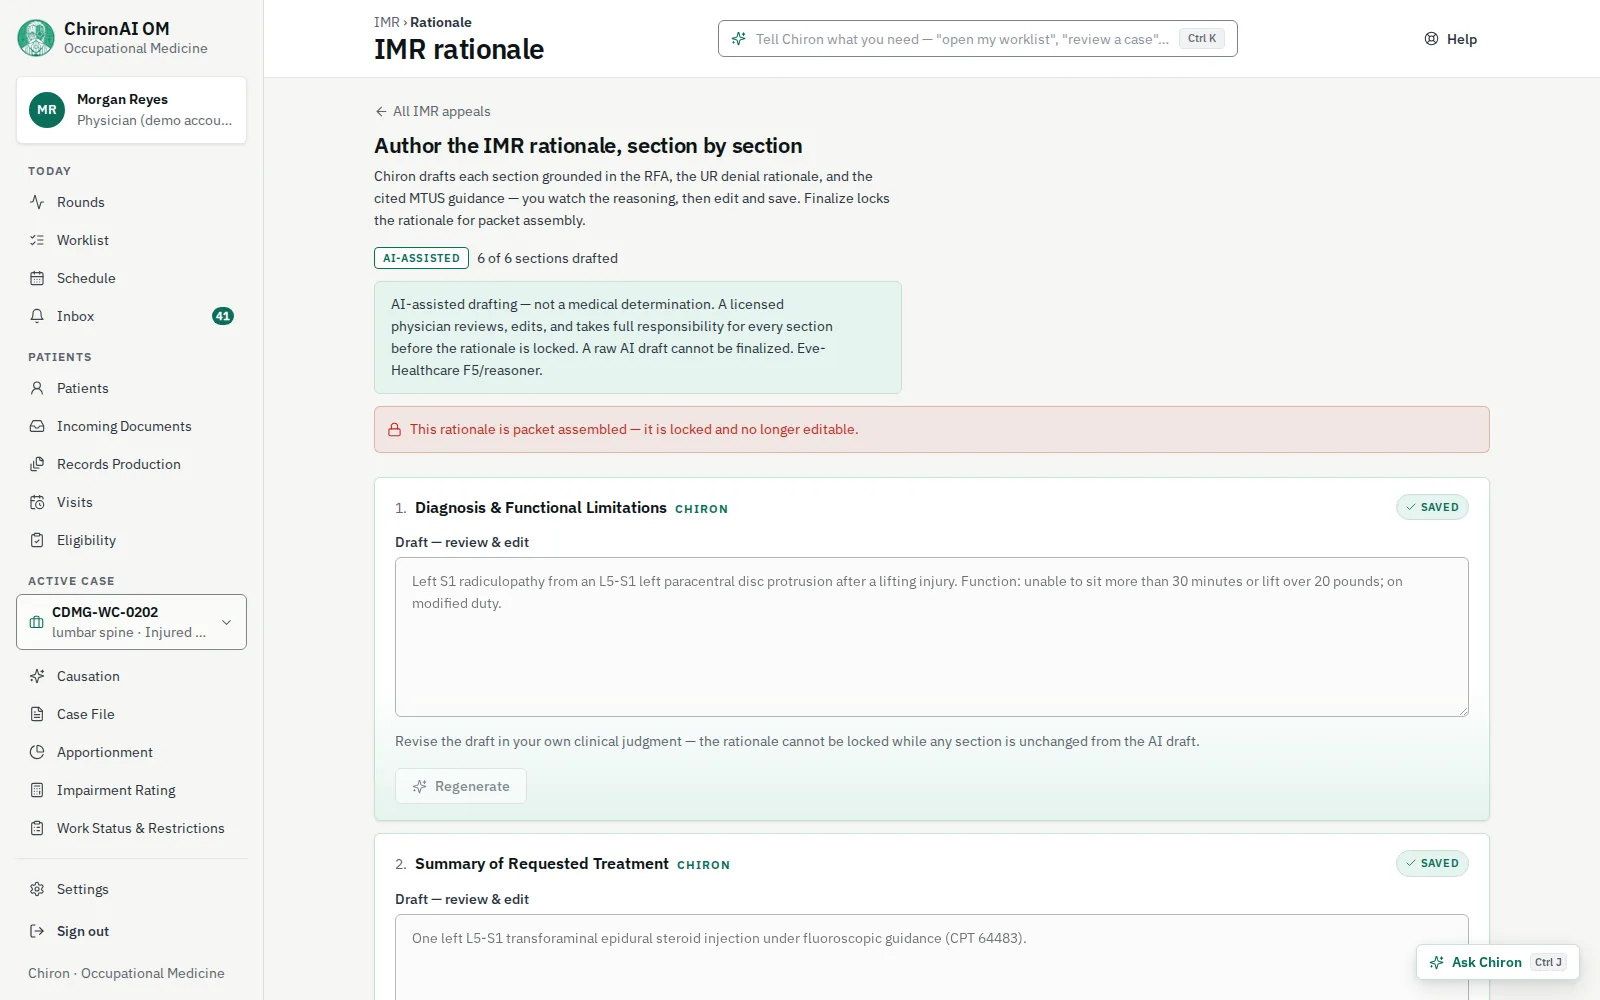Click the Sign out arrow icon
The height and width of the screenshot is (1000, 1600).
[37, 931]
